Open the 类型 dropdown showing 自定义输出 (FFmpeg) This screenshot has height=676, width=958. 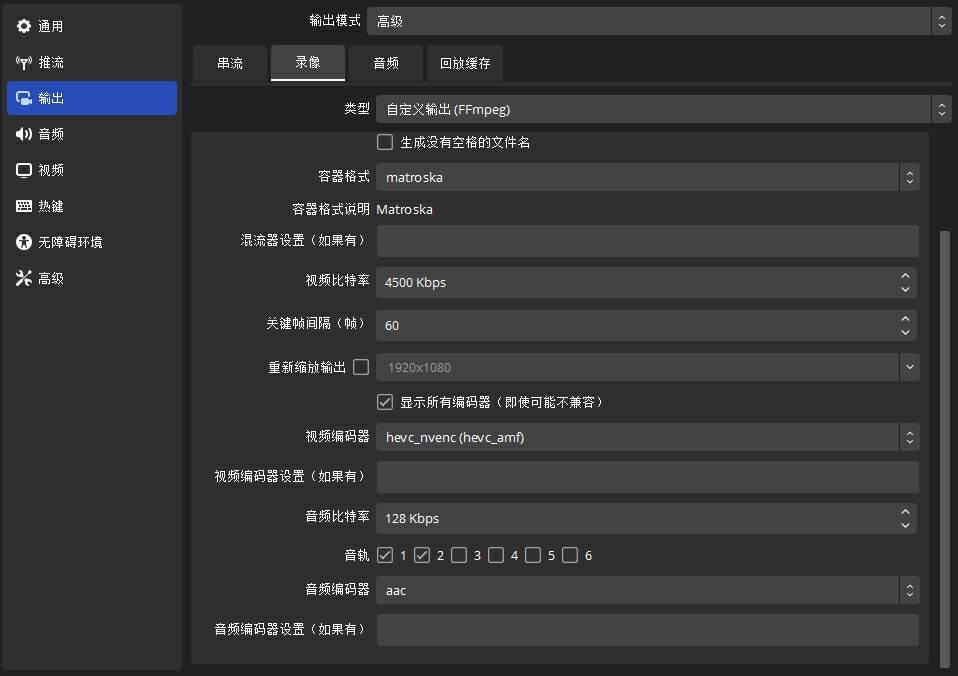pyautogui.click(x=664, y=109)
